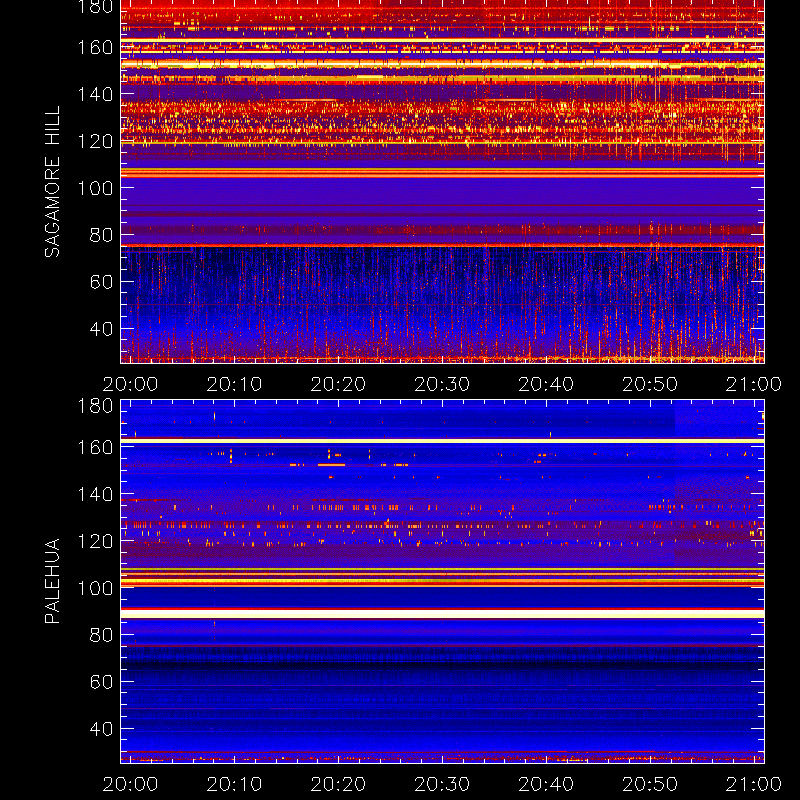Select the 40 tick label on Palehua axis
The height and width of the screenshot is (800, 800).
click(101, 729)
